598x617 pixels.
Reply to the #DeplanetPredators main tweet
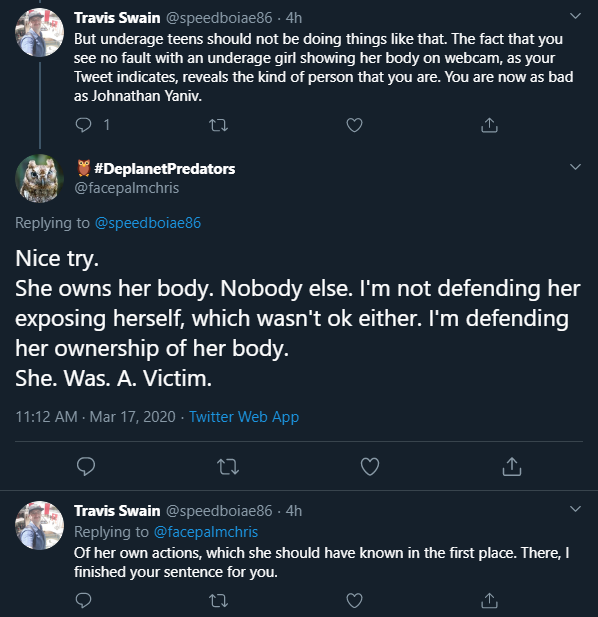(86, 467)
